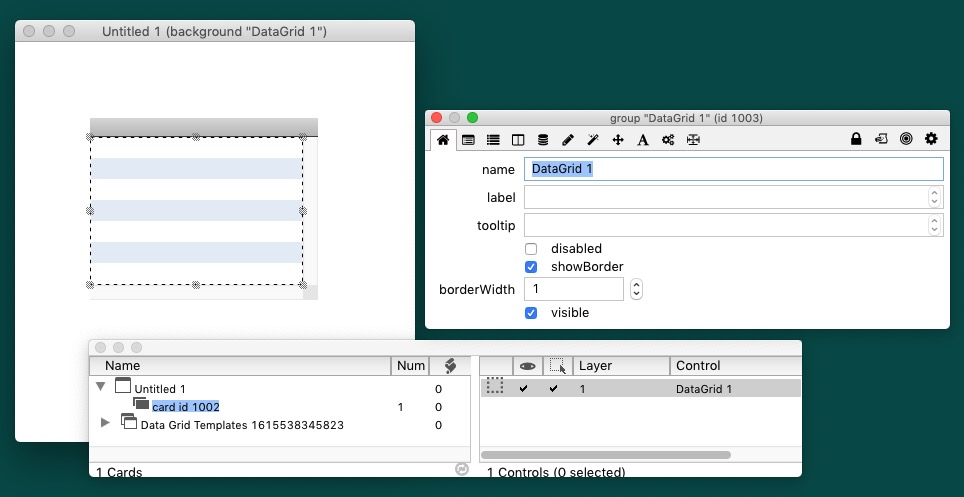This screenshot has width=964, height=497.
Task: Click the borderWidth stepper arrows
Action: coord(636,289)
